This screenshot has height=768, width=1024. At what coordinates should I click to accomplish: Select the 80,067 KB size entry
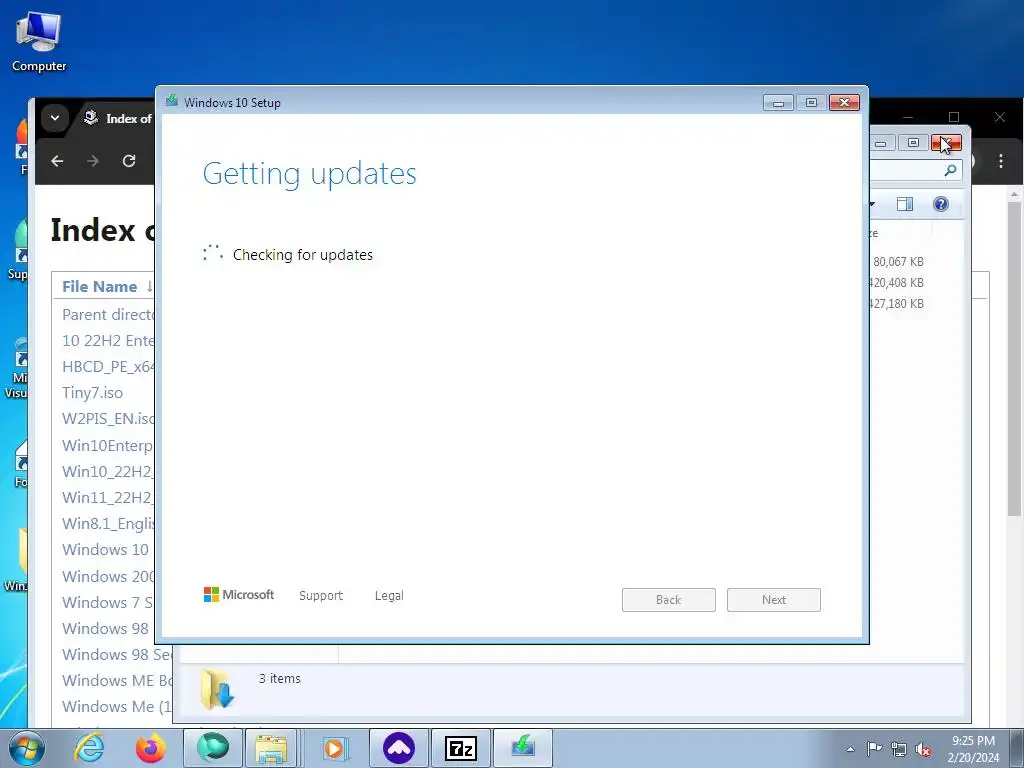click(x=897, y=262)
